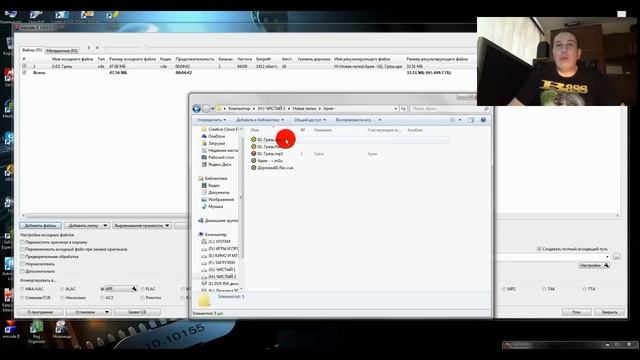Enable Предварительная обработка checkbox
Image resolution: width=640 pixels, height=360 pixels.
tap(23, 257)
